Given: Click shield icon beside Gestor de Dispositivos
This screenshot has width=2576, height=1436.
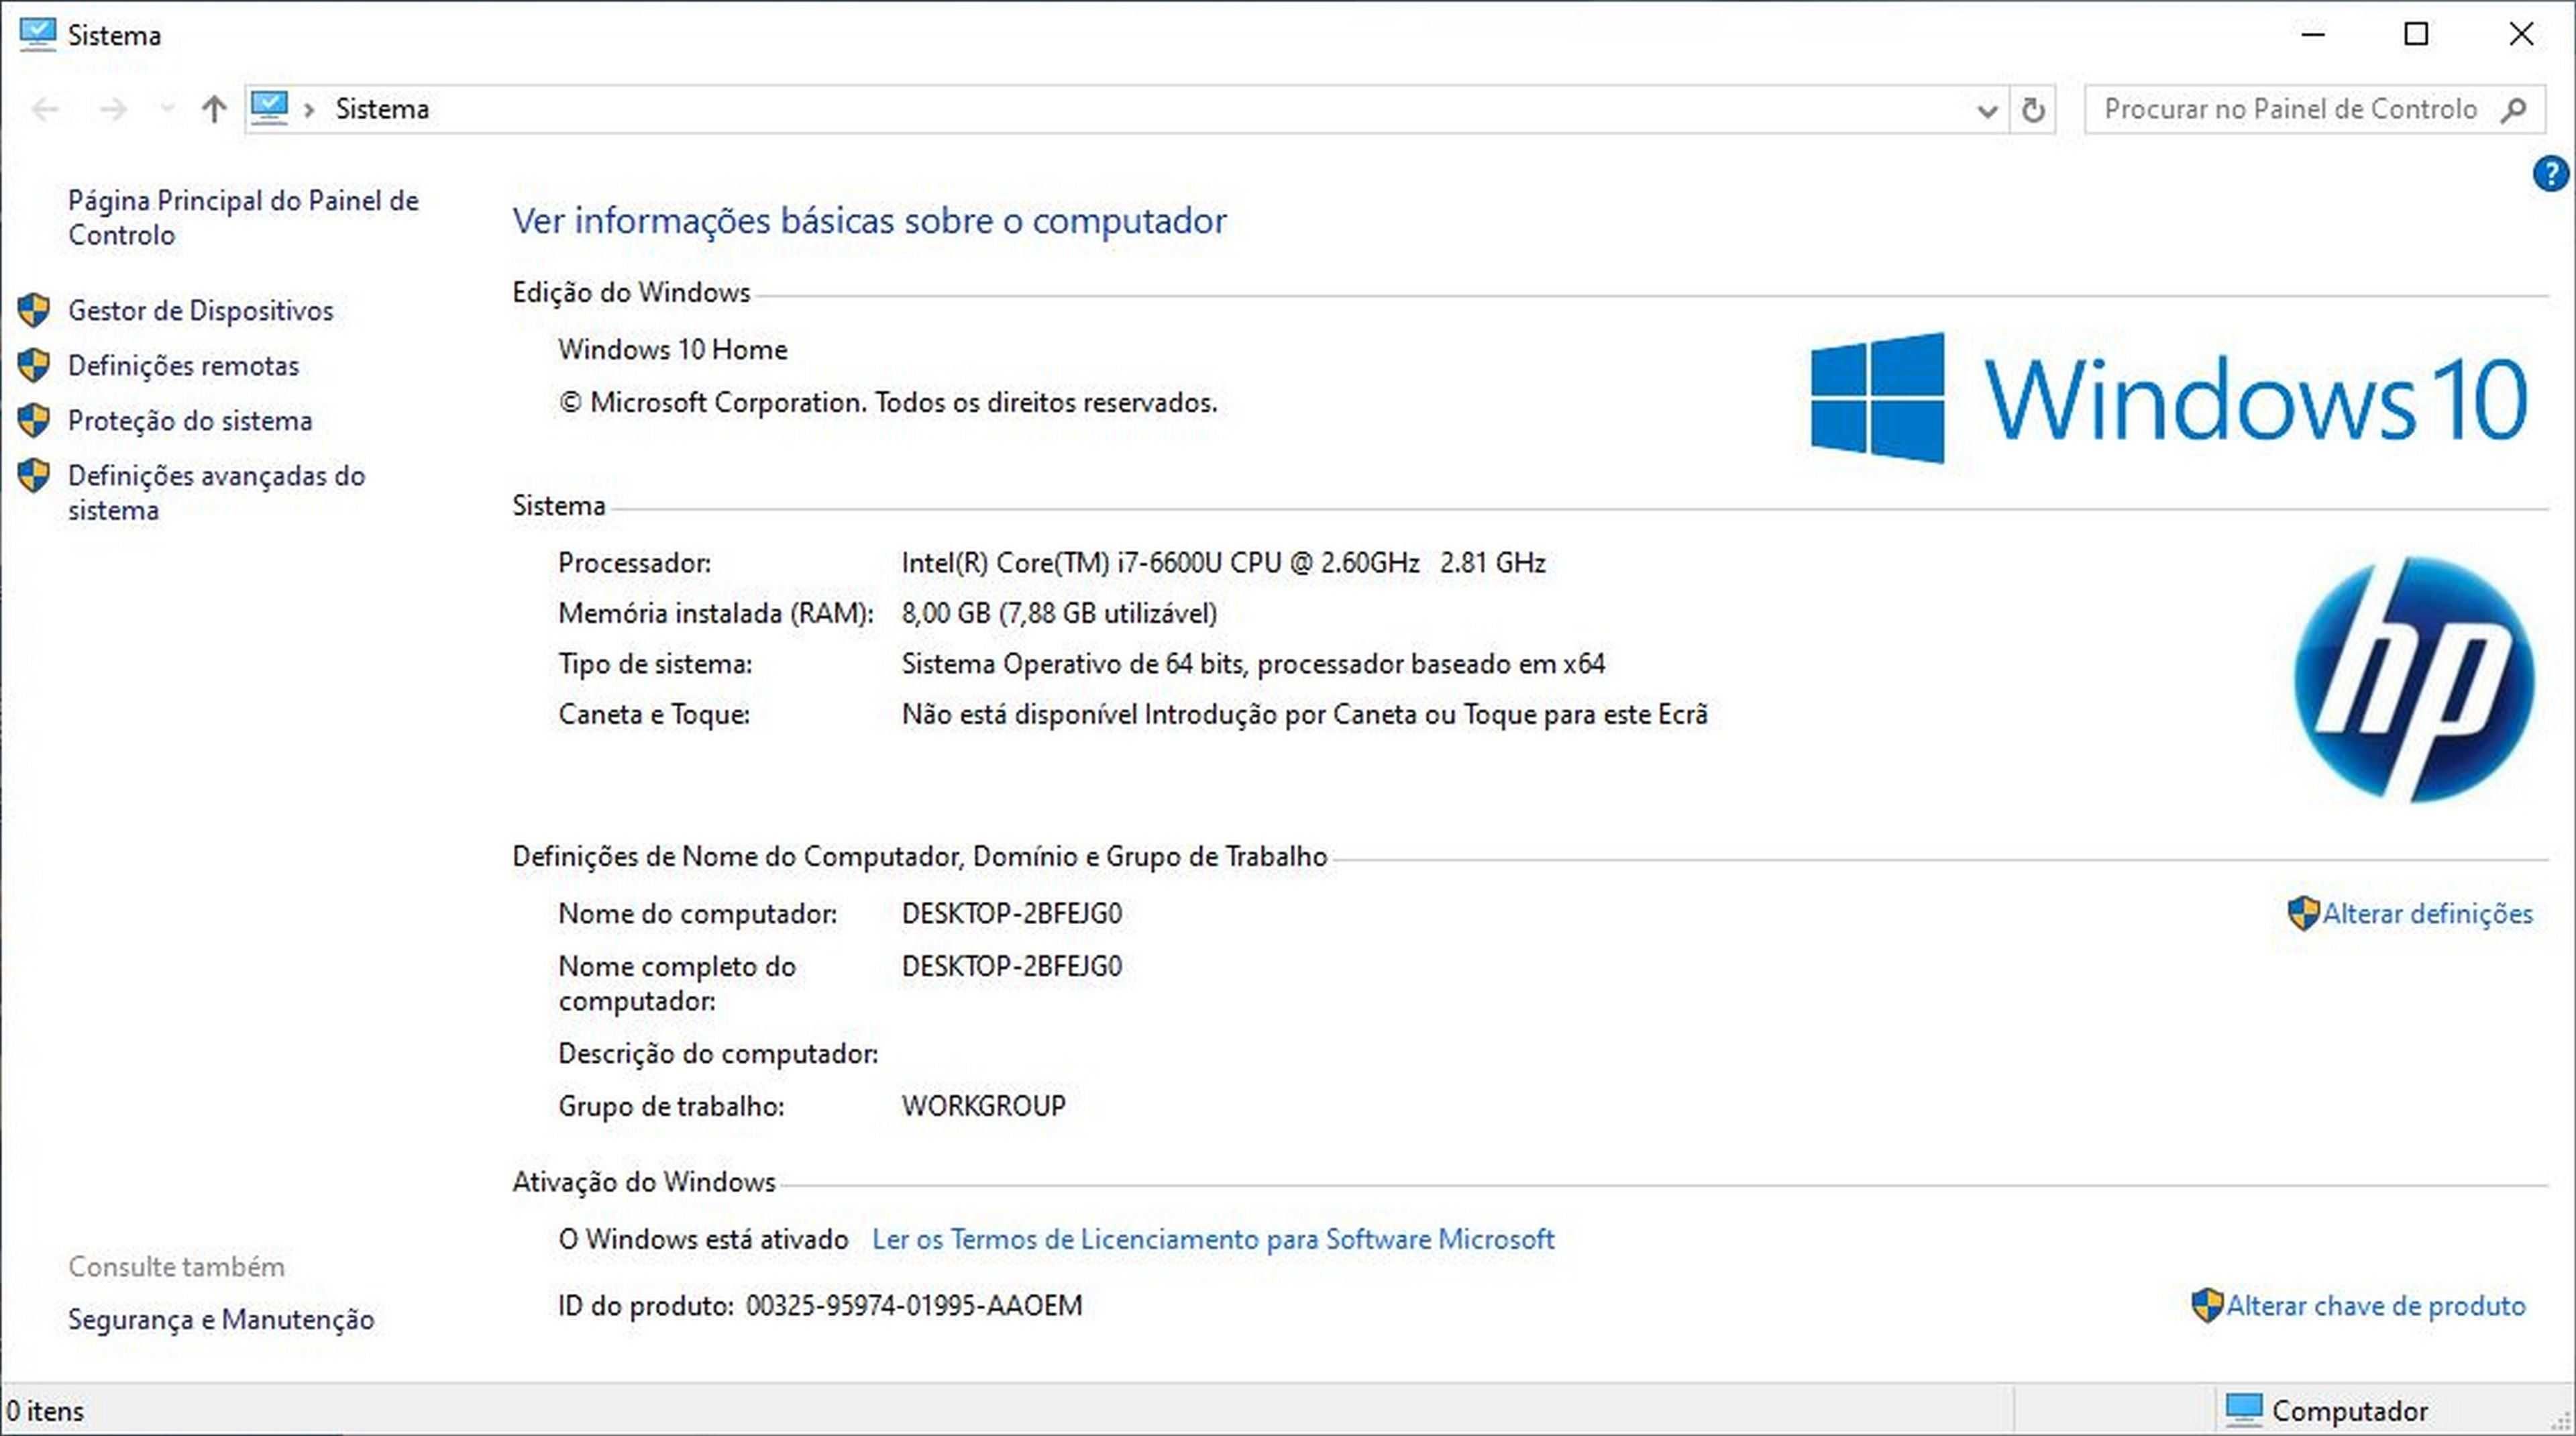Looking at the screenshot, I should (34, 310).
